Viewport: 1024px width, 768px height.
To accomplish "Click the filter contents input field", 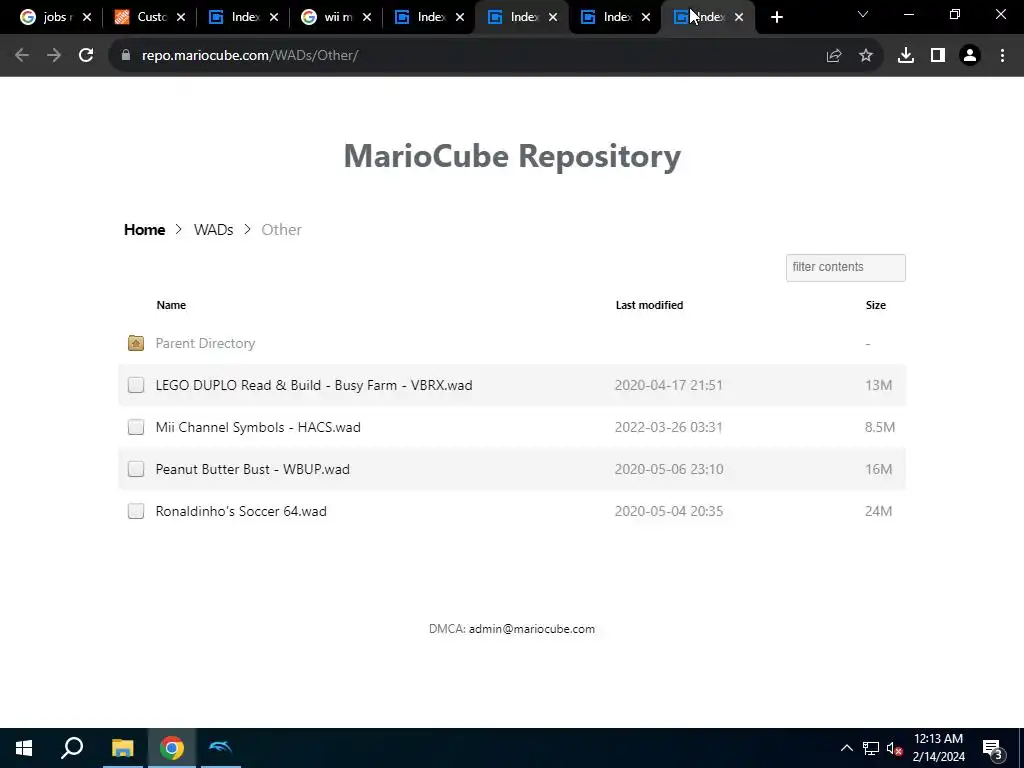I will pos(846,268).
